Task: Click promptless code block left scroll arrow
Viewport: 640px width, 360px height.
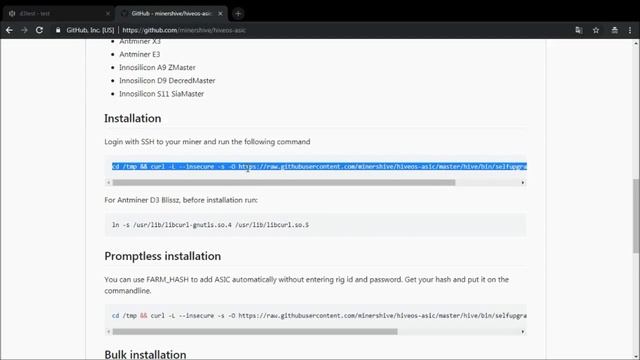Action: pos(108,331)
